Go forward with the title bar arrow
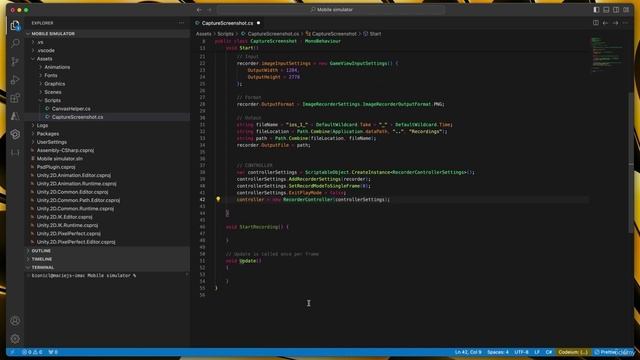Screen dimensions: 640x360 209,10
